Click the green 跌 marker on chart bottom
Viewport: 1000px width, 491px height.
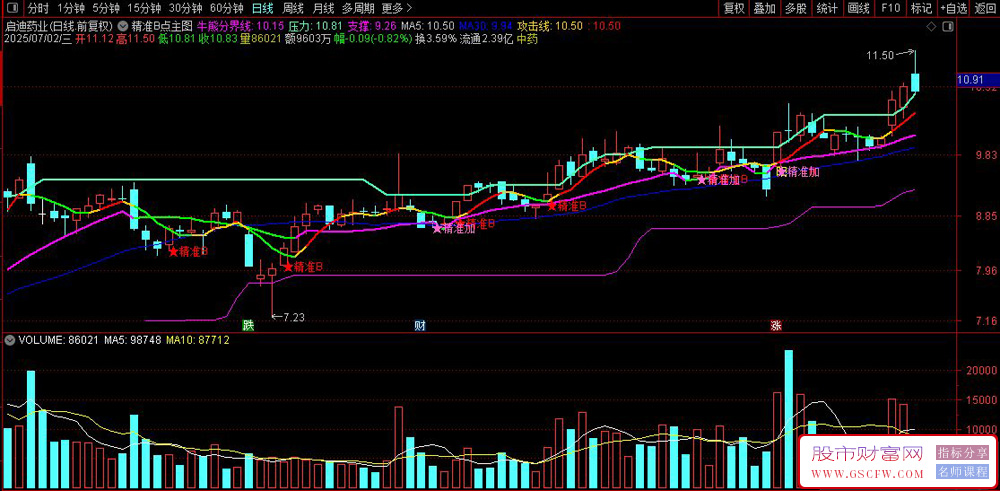248,325
